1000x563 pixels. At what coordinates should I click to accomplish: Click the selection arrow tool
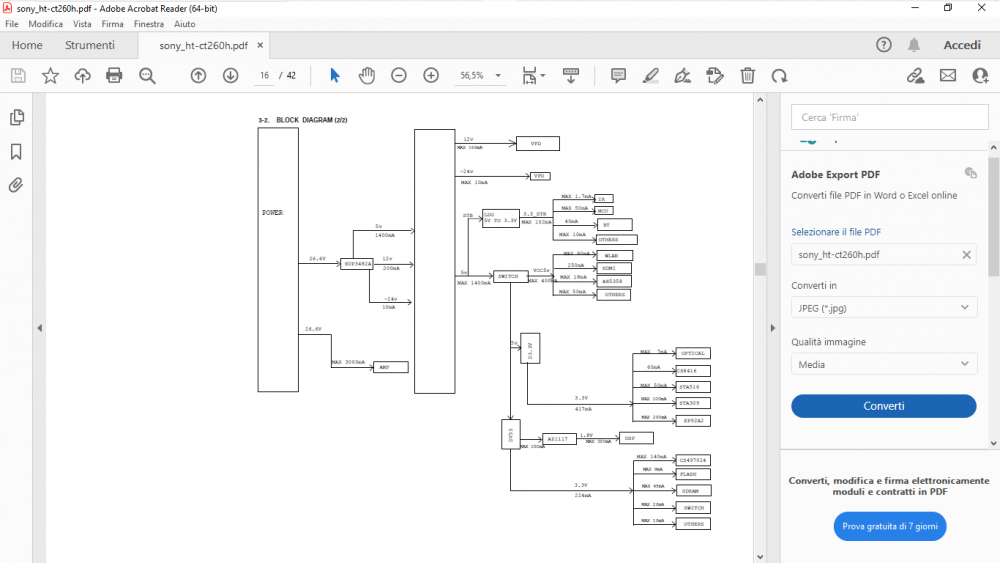coord(335,75)
